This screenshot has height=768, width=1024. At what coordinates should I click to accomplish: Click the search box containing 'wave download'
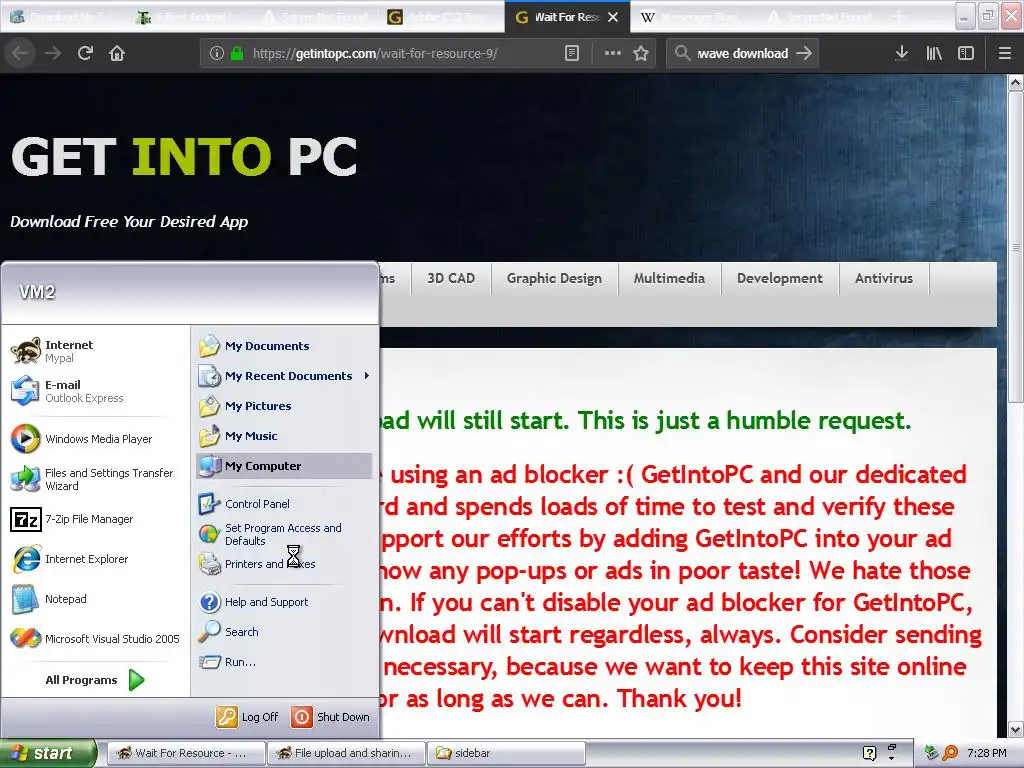(x=743, y=53)
